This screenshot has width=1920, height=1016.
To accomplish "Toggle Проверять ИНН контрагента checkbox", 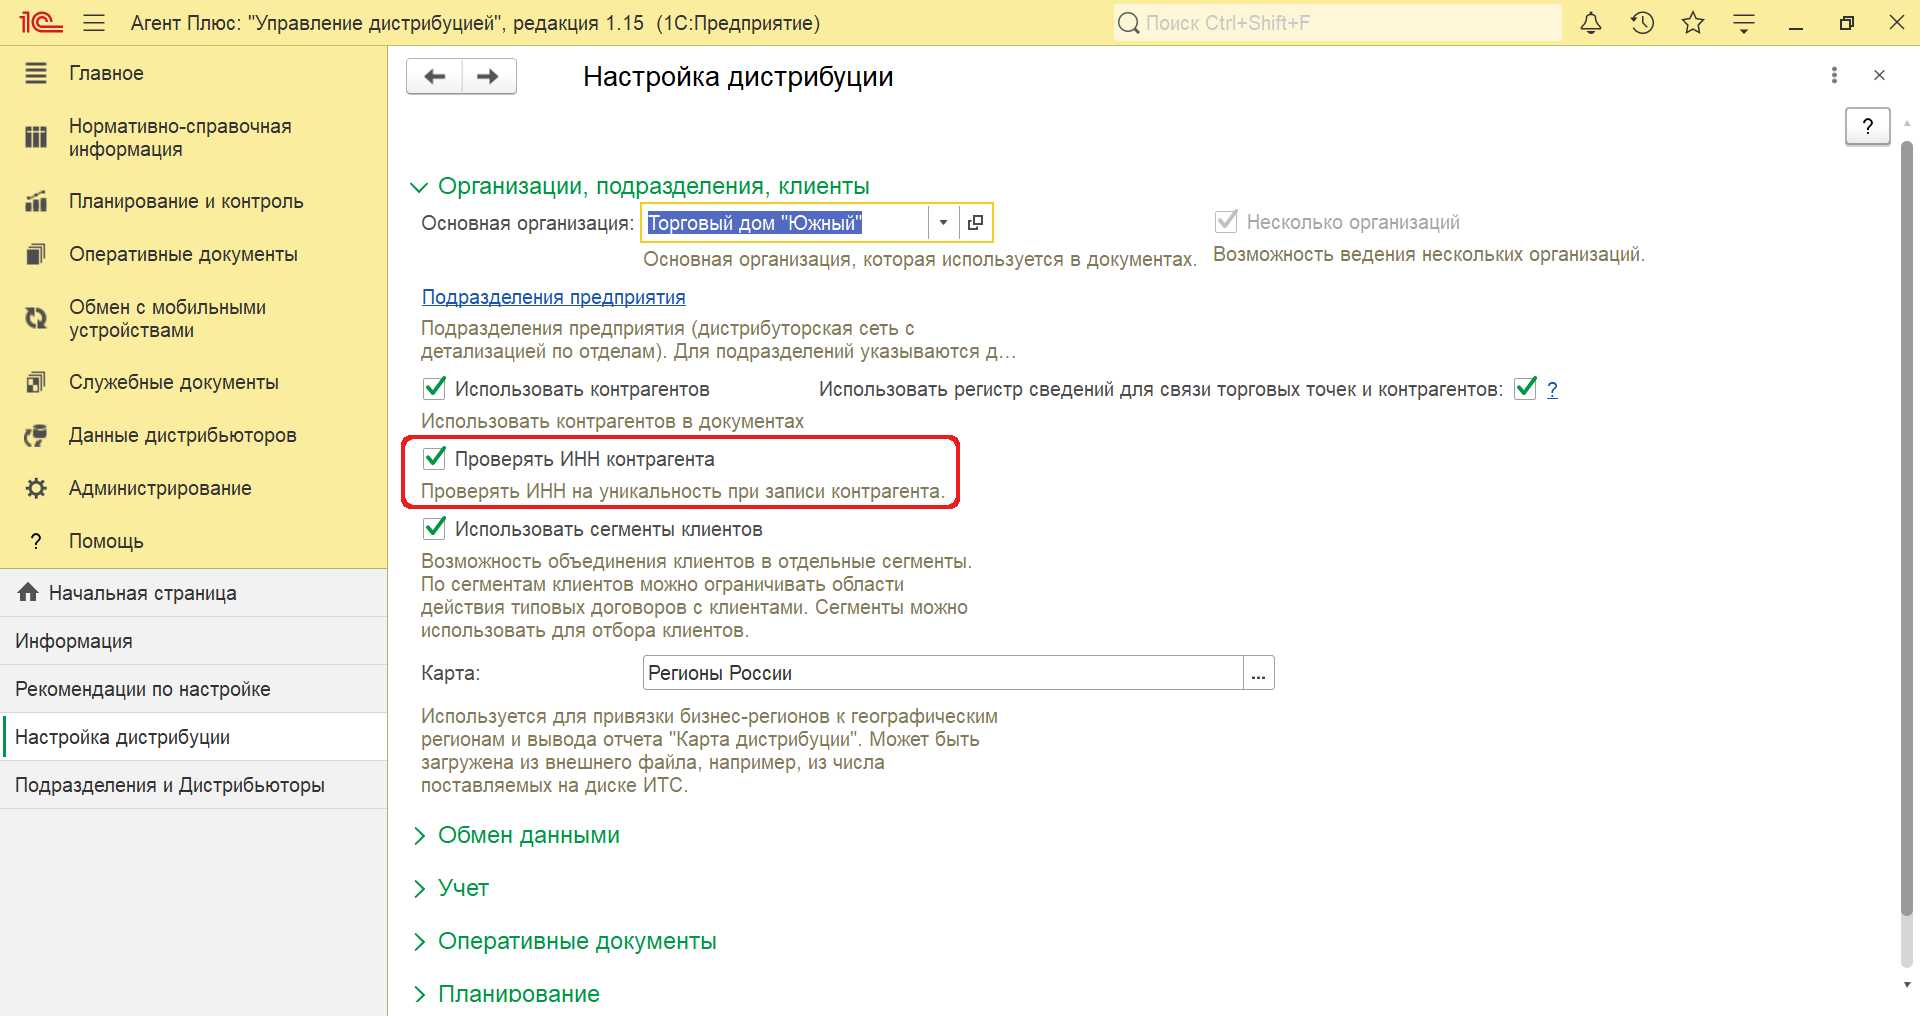I will click(434, 458).
